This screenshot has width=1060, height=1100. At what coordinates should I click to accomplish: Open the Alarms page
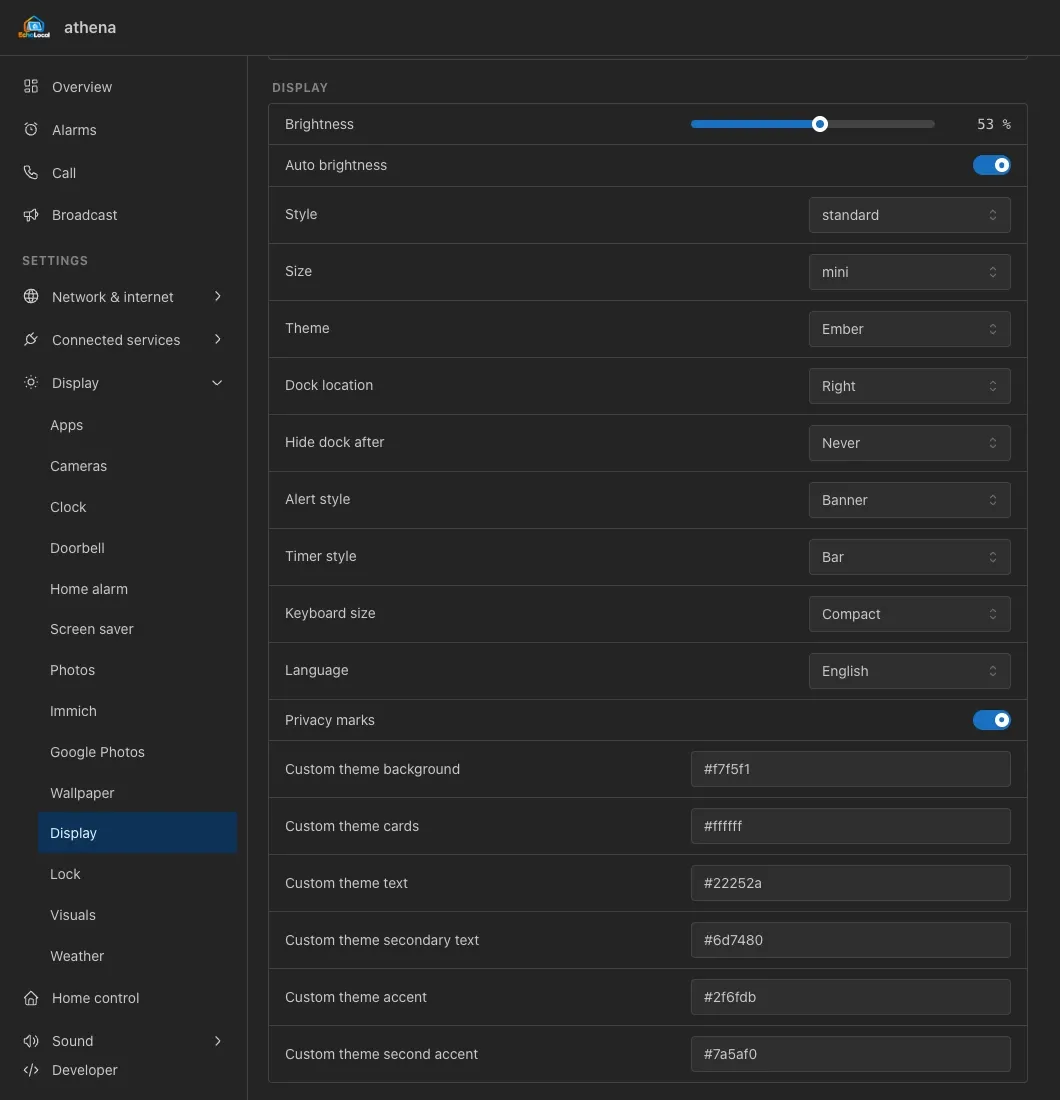pos(74,130)
